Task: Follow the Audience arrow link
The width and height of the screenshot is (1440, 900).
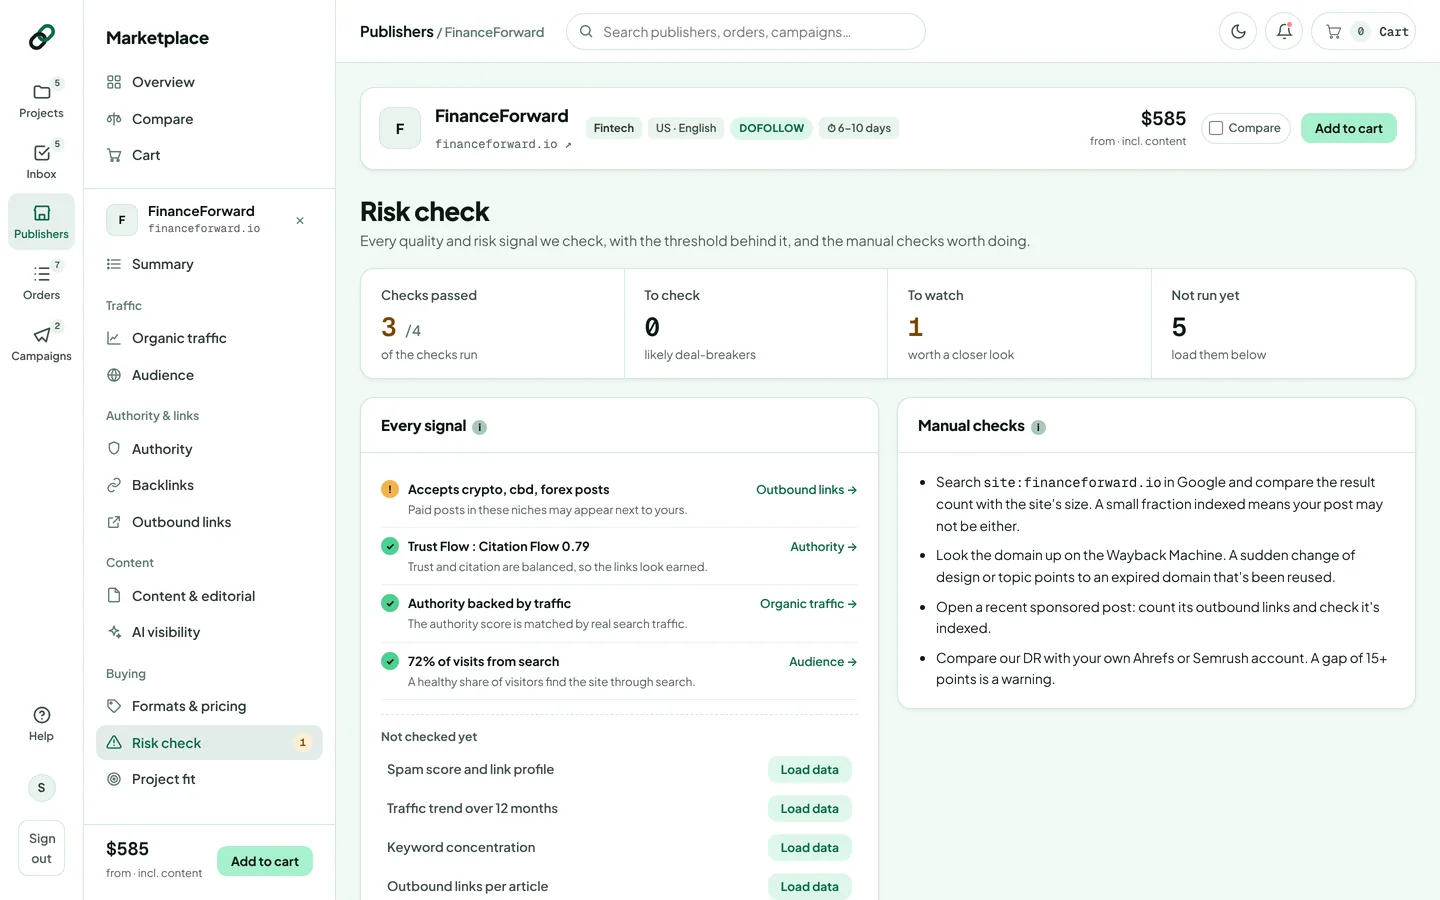Action: 823,662
